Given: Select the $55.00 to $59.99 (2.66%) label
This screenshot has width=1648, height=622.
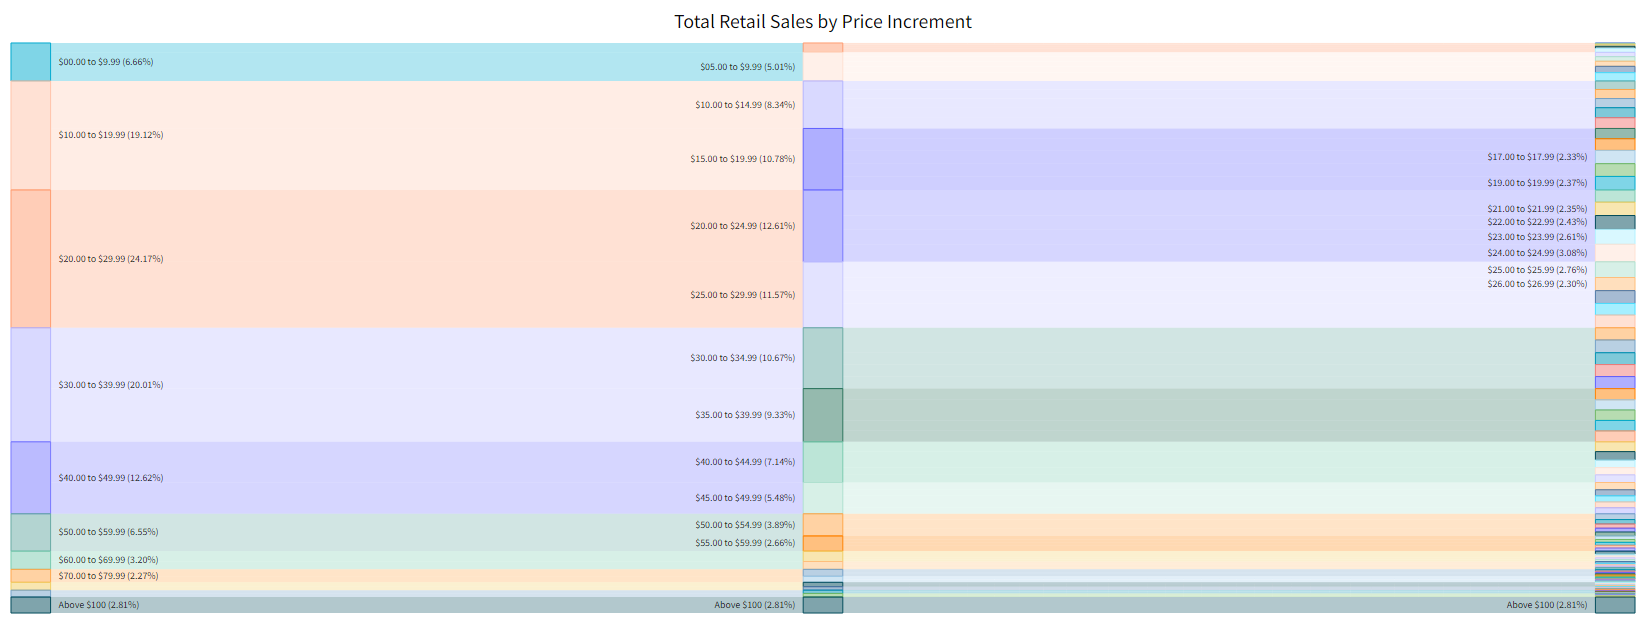Looking at the screenshot, I should point(745,543).
